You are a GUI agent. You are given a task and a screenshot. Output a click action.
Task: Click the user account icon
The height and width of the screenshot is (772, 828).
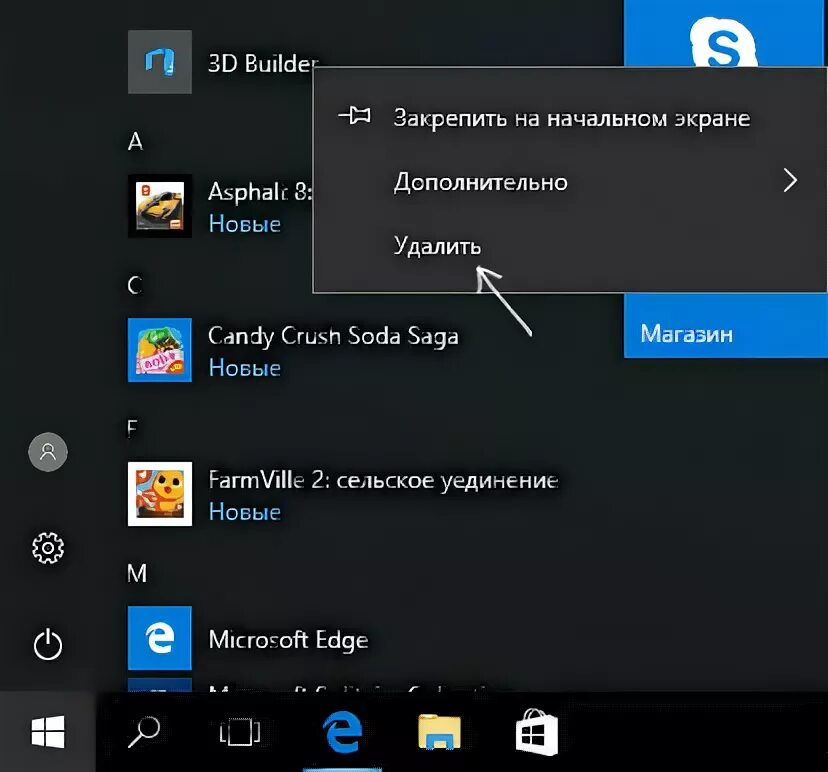[48, 452]
